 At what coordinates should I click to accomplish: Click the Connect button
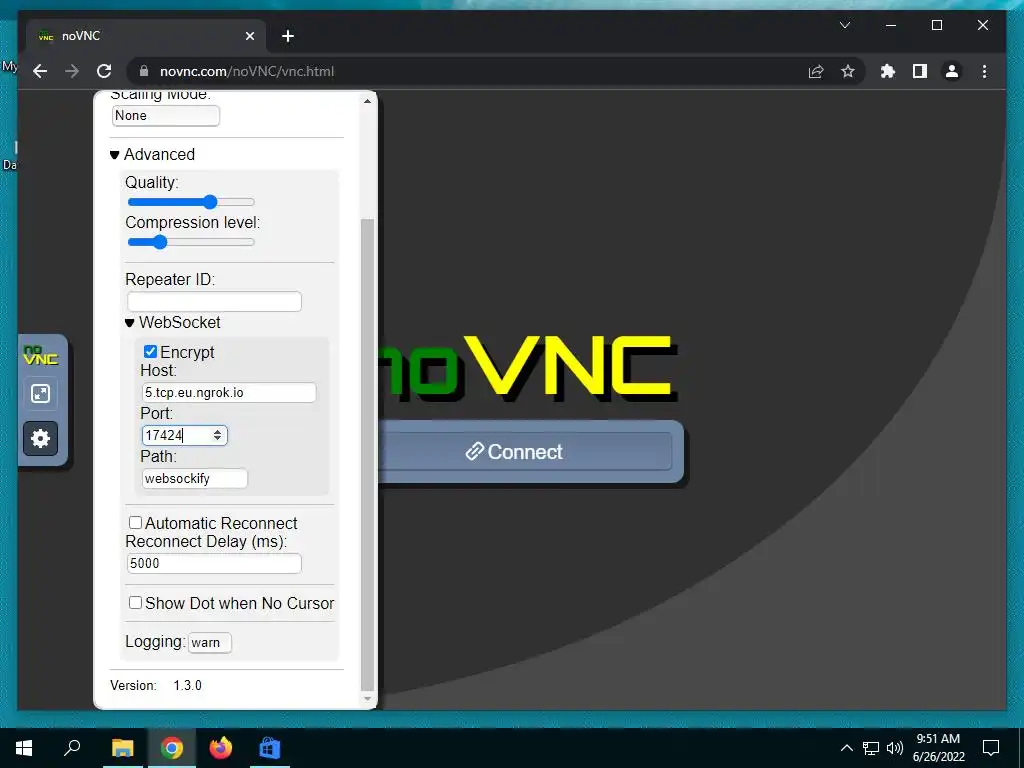(x=525, y=451)
